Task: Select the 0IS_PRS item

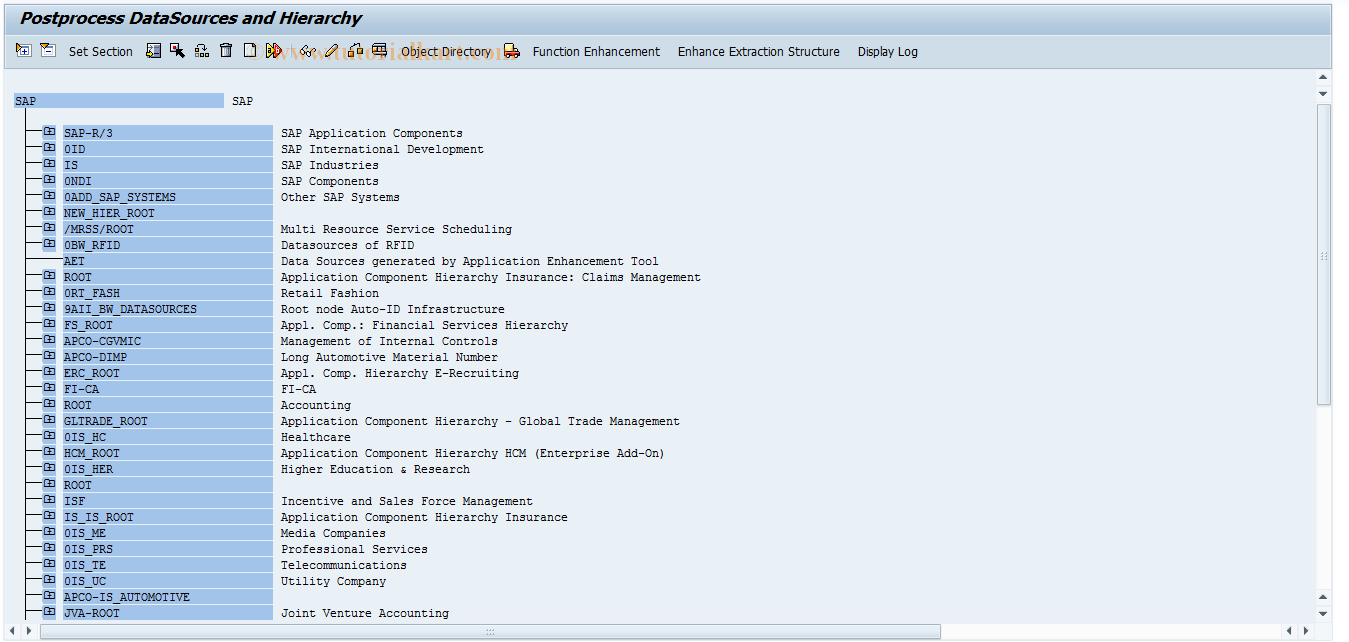Action: pyautogui.click(x=168, y=549)
